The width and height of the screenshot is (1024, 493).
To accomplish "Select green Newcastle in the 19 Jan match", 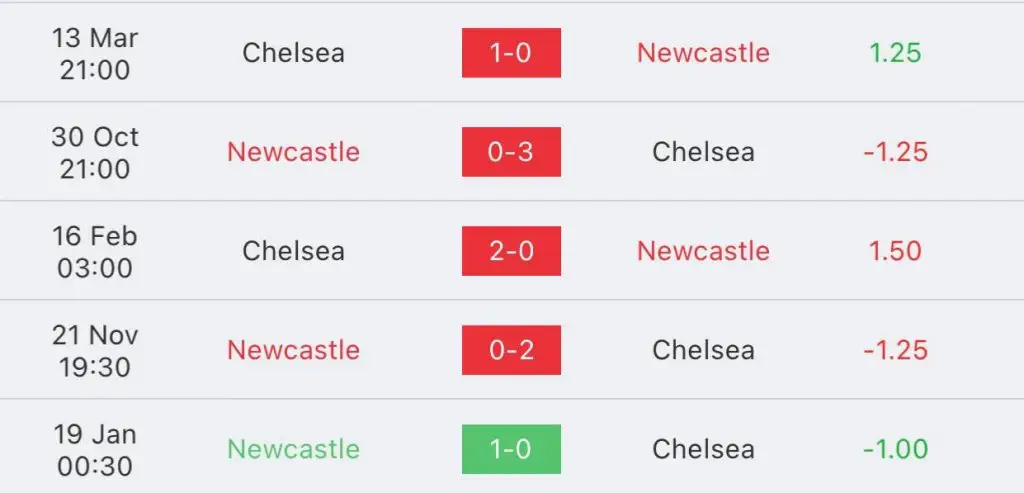I will click(293, 449).
